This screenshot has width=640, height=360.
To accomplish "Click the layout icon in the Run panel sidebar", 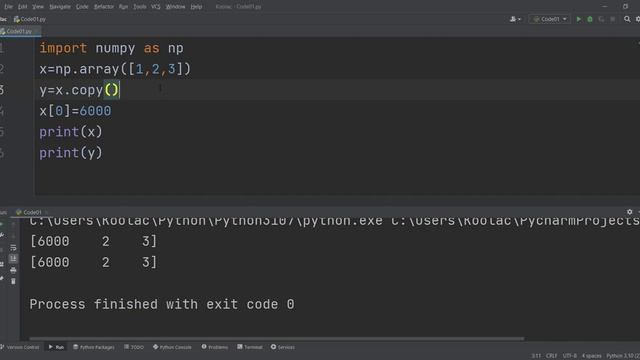I will point(2,264).
